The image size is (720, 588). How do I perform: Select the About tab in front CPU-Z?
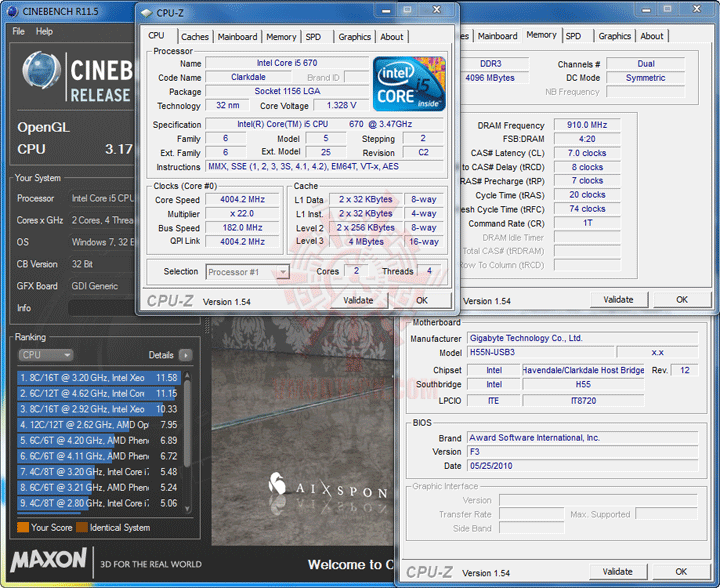point(392,37)
